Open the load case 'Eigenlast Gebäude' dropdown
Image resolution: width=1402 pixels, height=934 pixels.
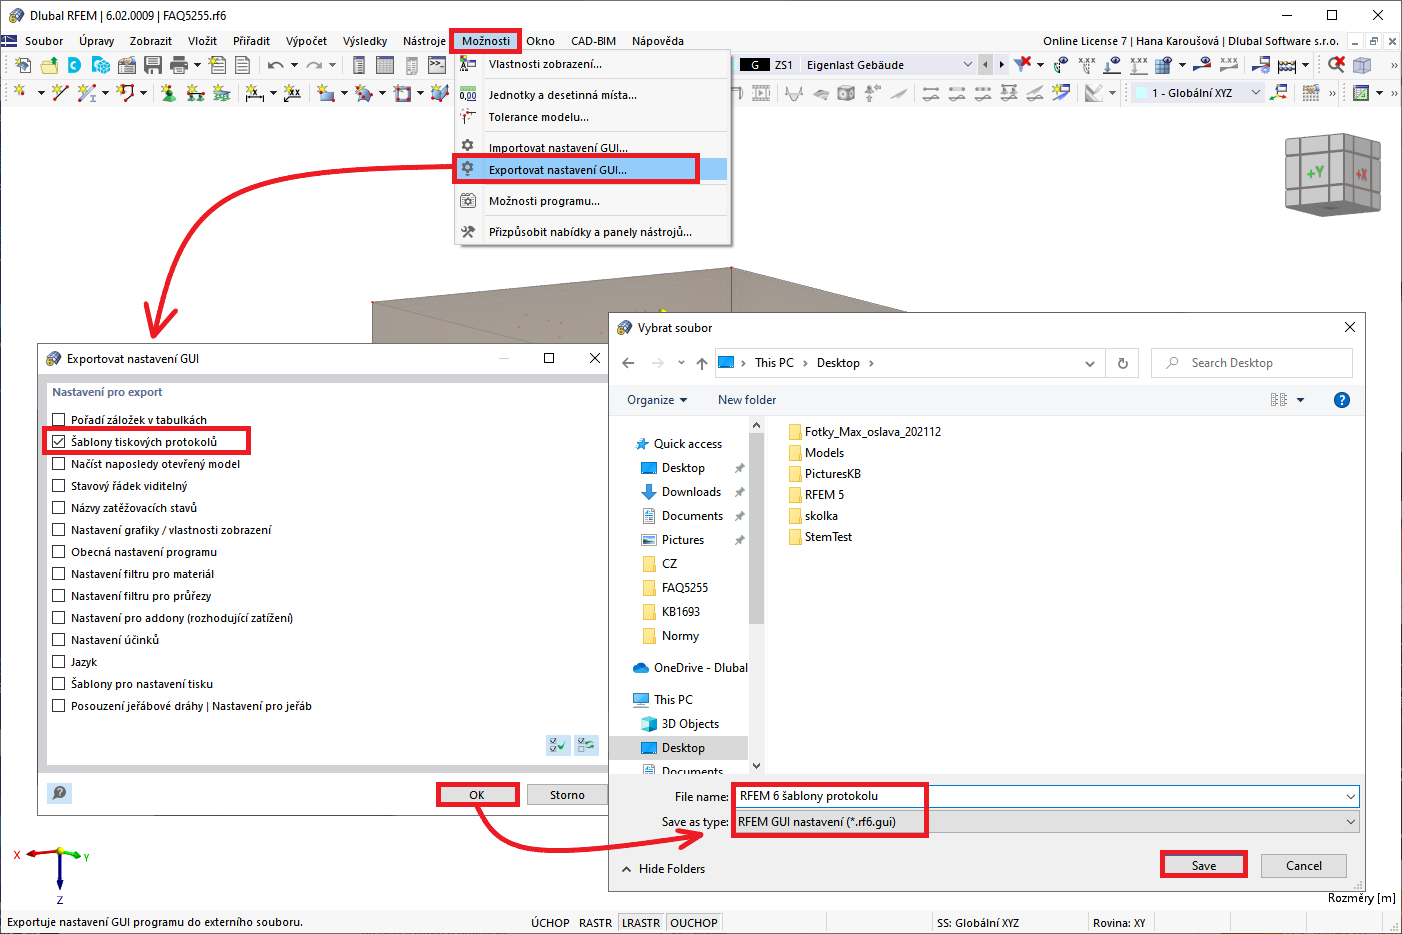[x=967, y=65]
